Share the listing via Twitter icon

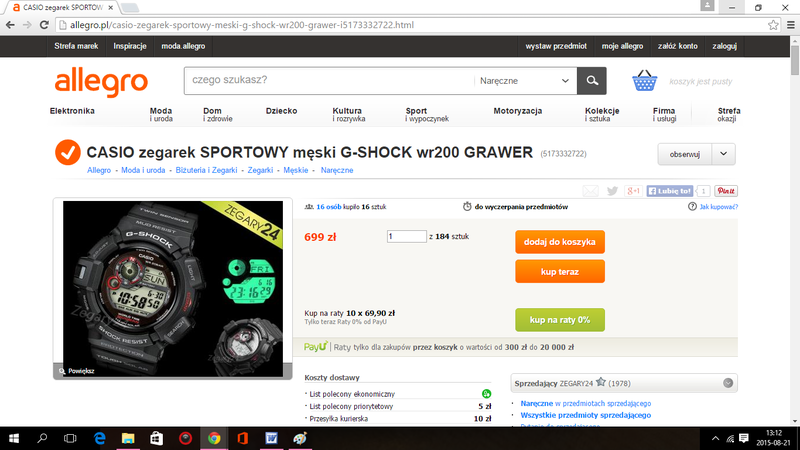[612, 191]
